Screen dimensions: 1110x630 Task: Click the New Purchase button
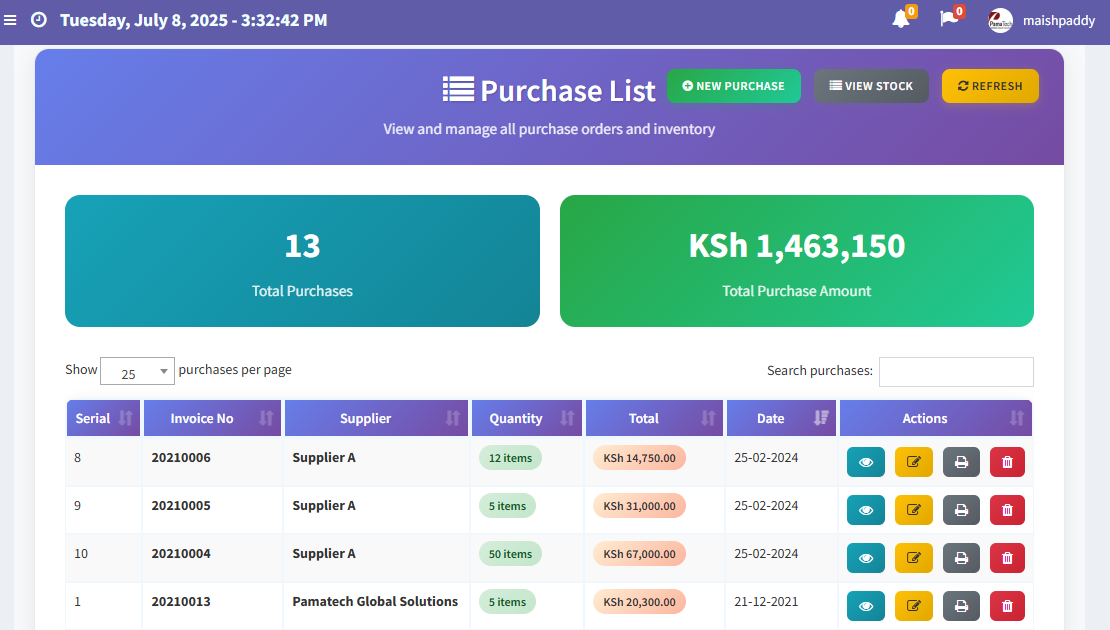(733, 86)
